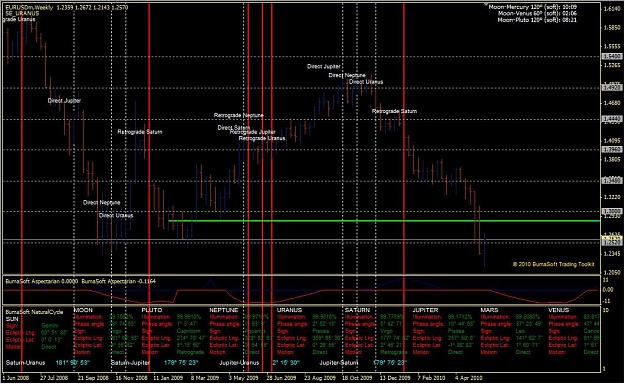The width and height of the screenshot is (625, 384).
Task: Click the 1.5850 price scale value
Action: [611, 28]
